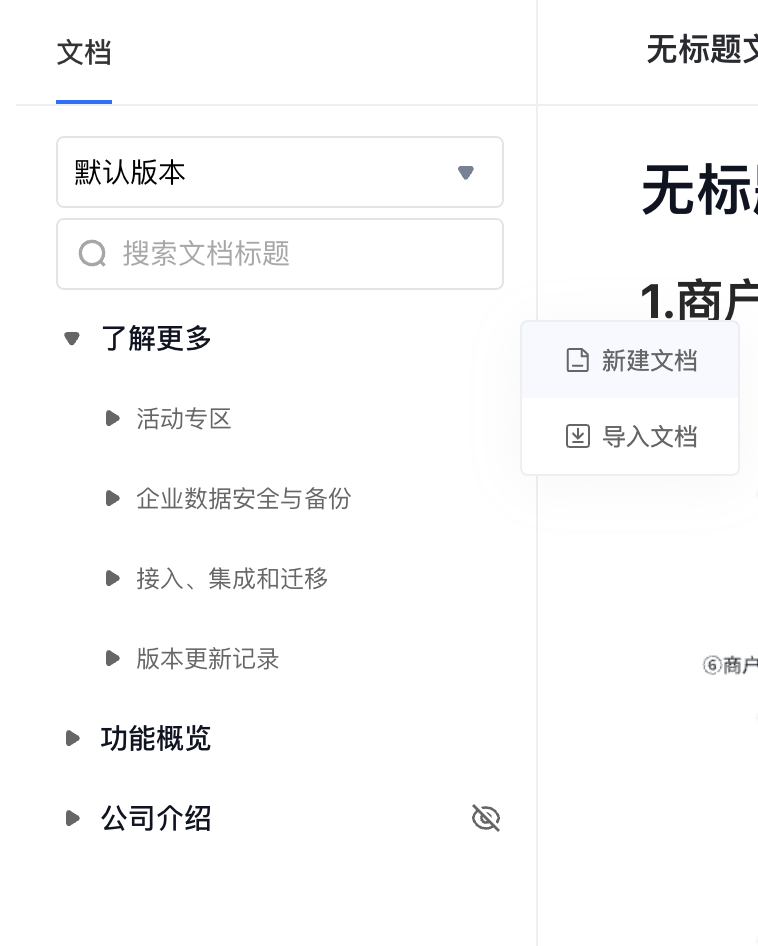The height and width of the screenshot is (946, 758).
Task: Select the 功能概览 tree item
Action: point(156,738)
